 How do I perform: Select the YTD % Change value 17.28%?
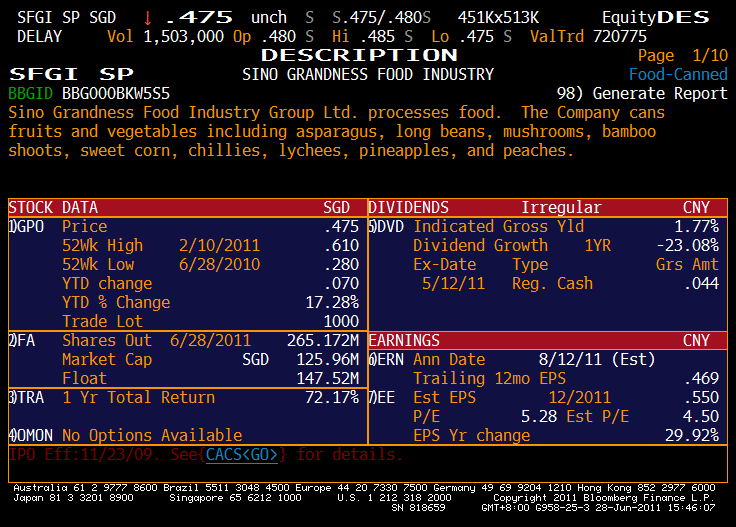pyautogui.click(x=332, y=303)
